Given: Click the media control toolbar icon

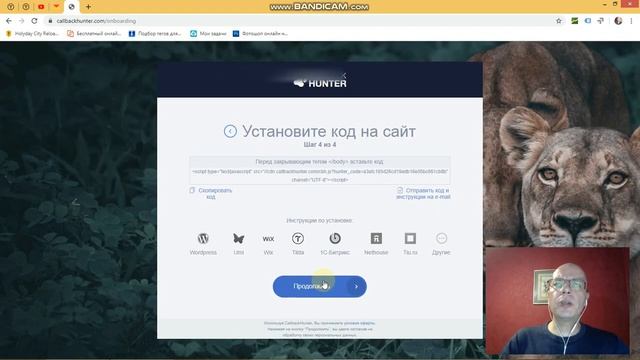Looking at the screenshot, I should 600,21.
